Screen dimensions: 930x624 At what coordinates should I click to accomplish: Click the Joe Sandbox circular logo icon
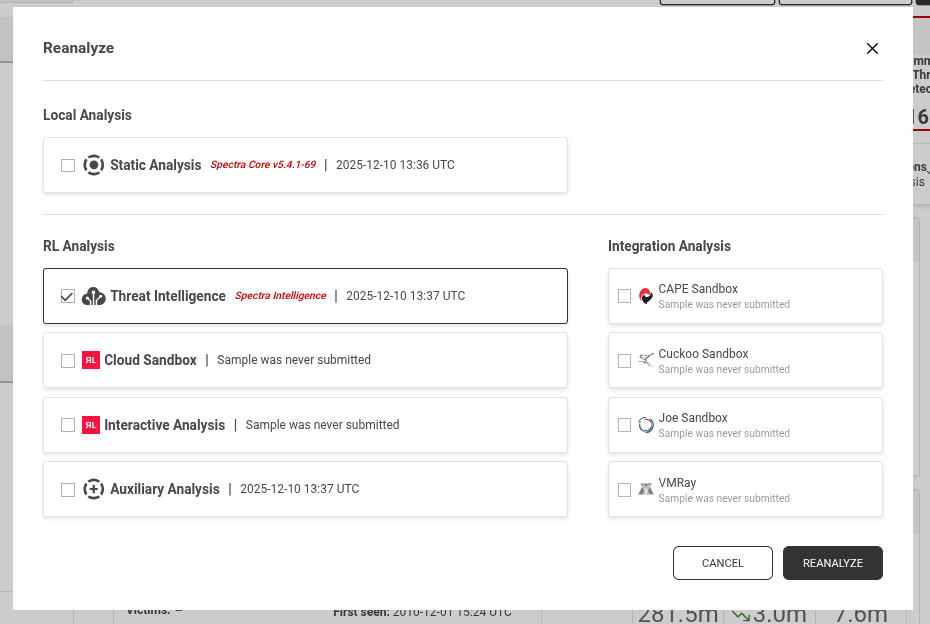[645, 425]
